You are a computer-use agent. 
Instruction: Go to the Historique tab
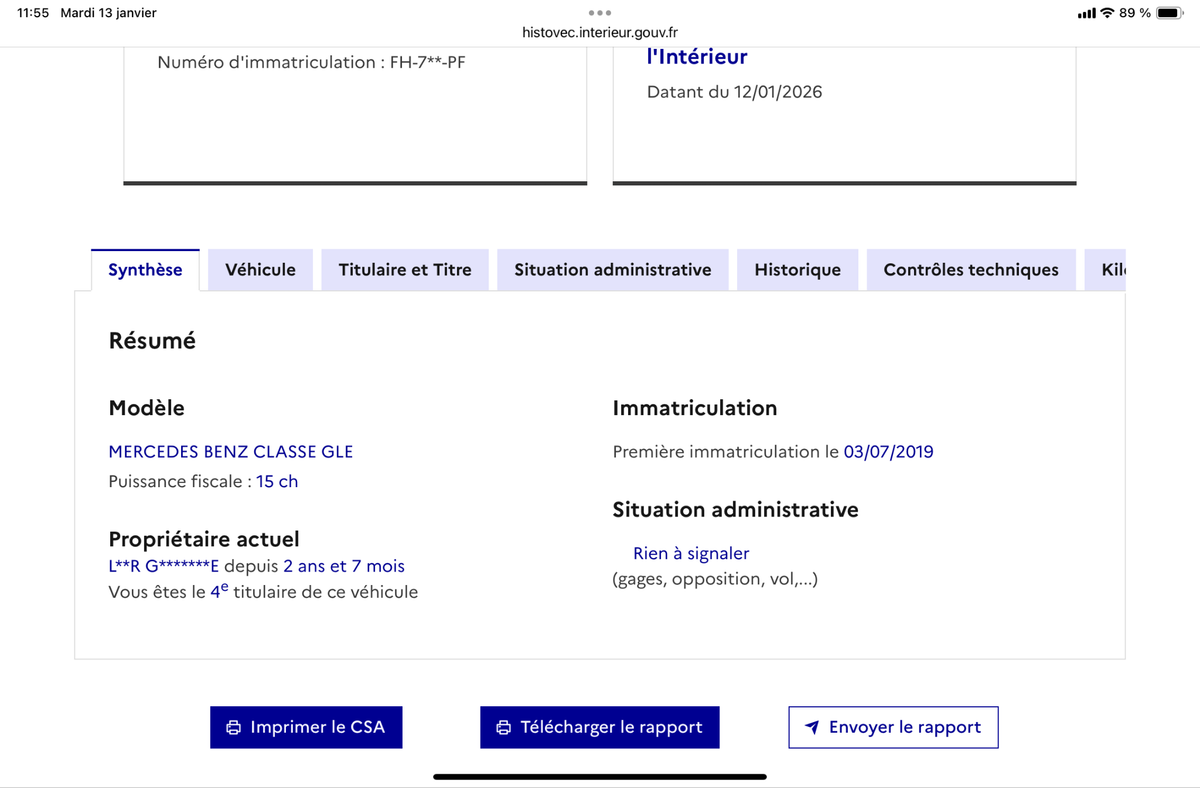click(797, 270)
